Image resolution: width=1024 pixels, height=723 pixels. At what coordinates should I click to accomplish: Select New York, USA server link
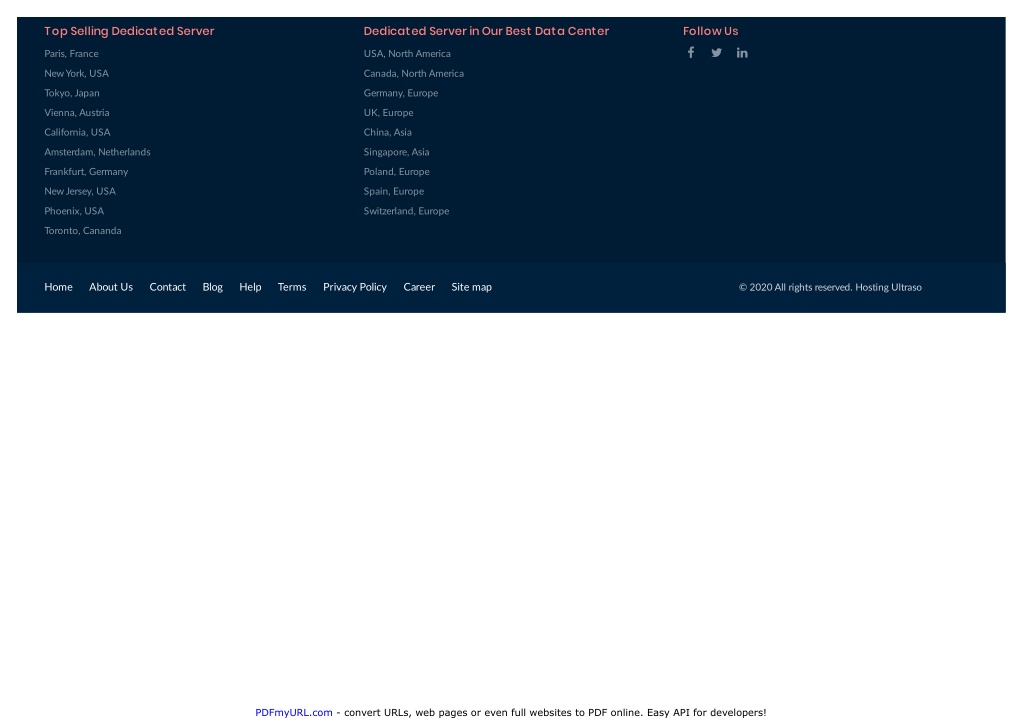point(76,73)
